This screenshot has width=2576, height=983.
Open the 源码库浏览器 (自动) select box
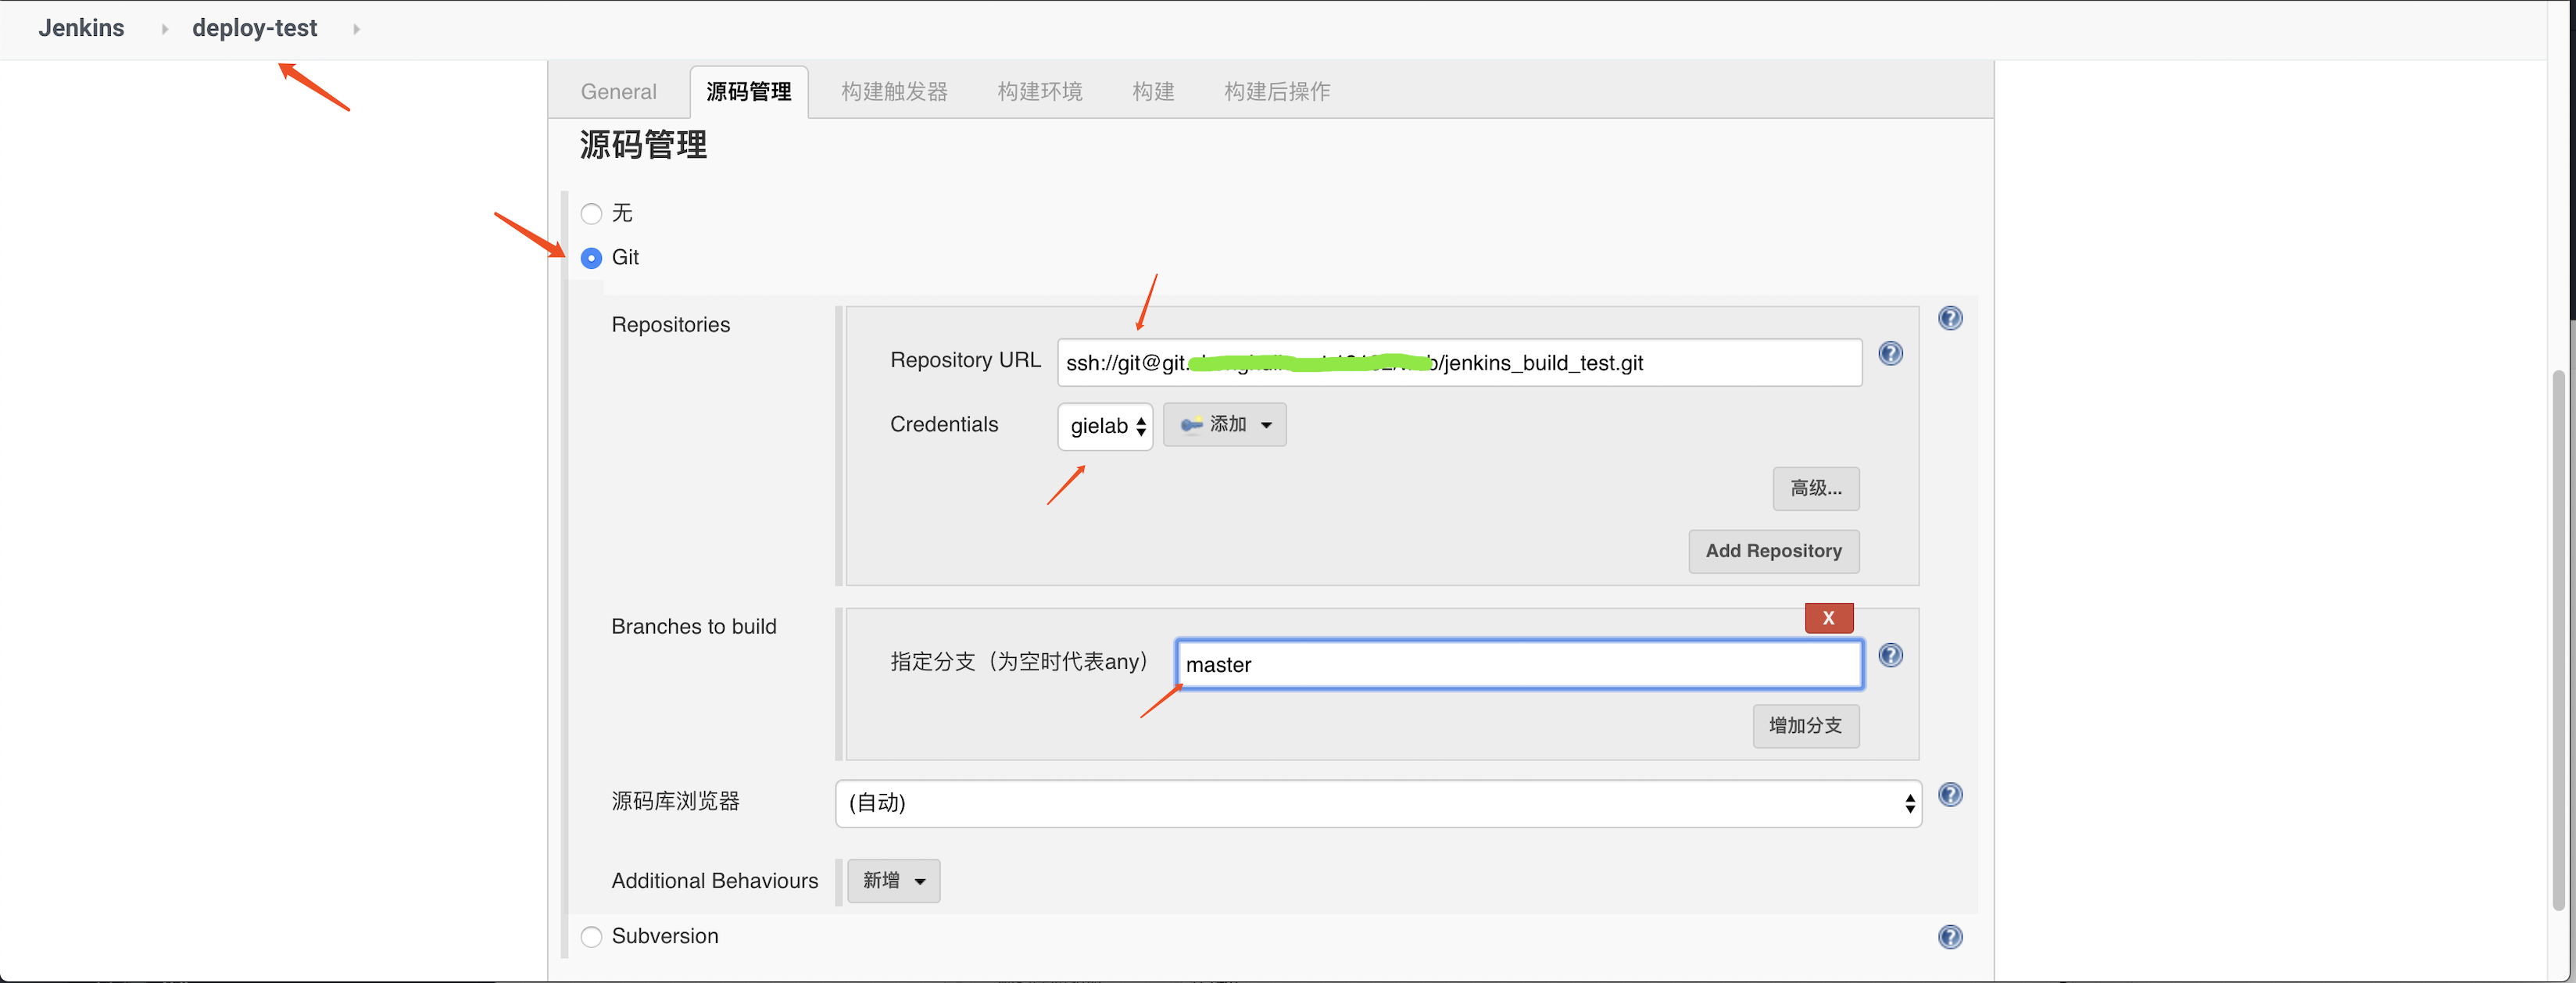point(1377,803)
